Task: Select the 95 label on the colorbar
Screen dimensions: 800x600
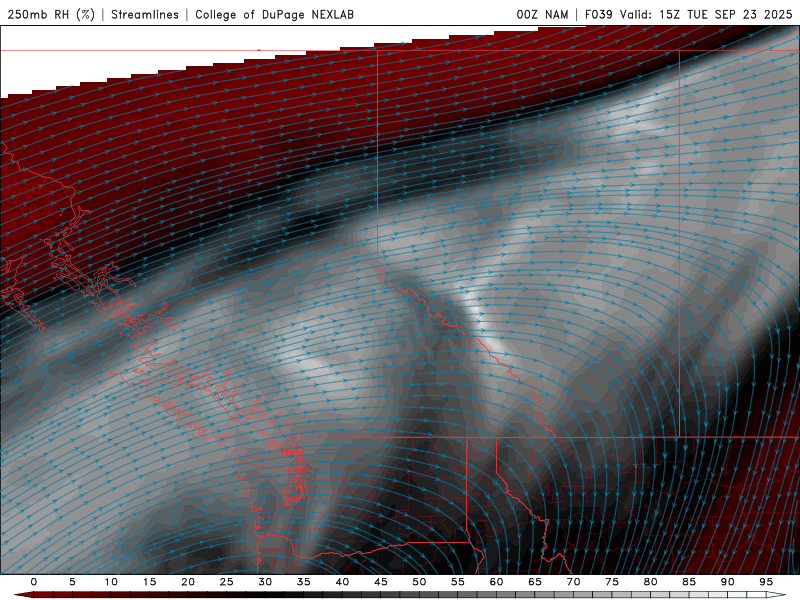Action: click(x=766, y=582)
